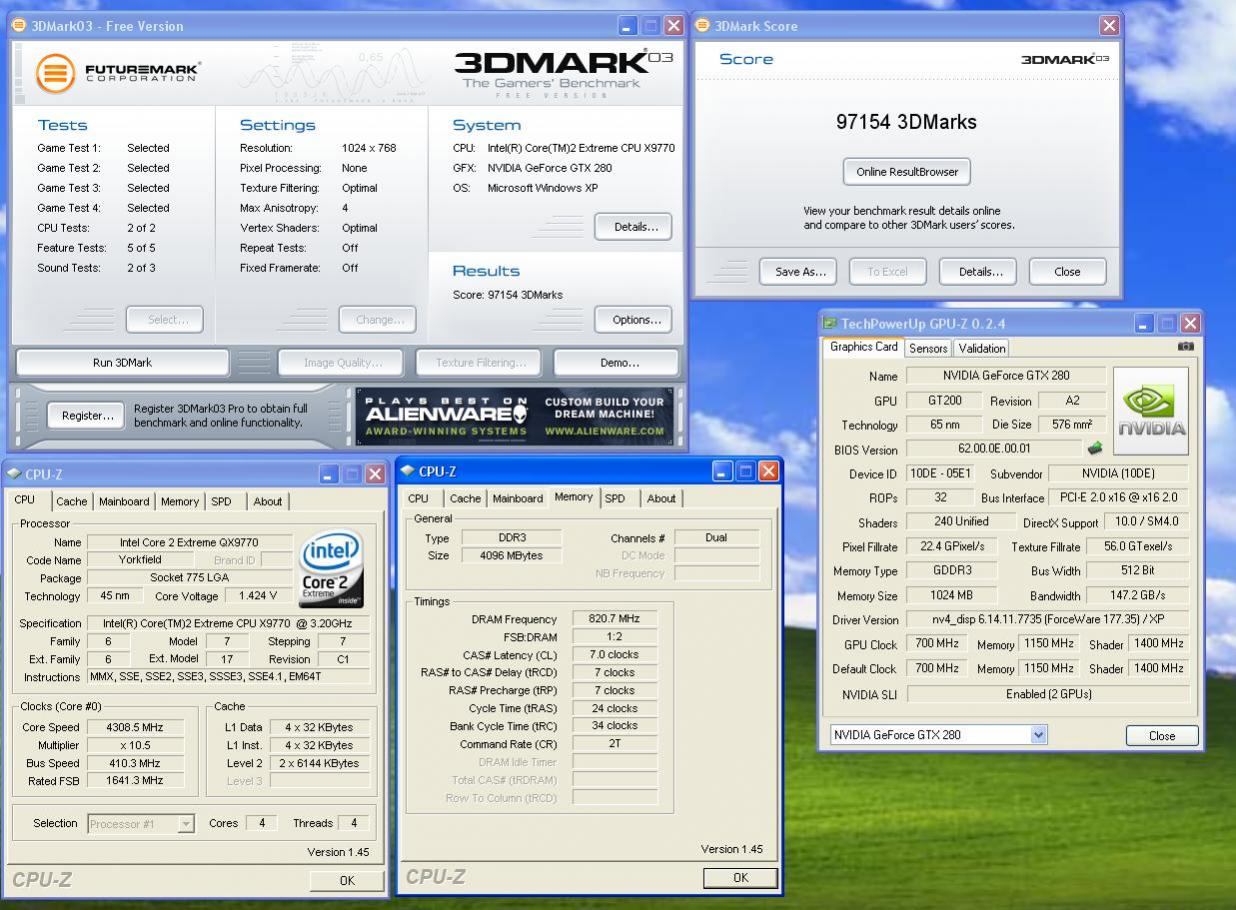The height and width of the screenshot is (910, 1236).
Task: Minimize the 3DMark03 window
Action: tap(628, 26)
